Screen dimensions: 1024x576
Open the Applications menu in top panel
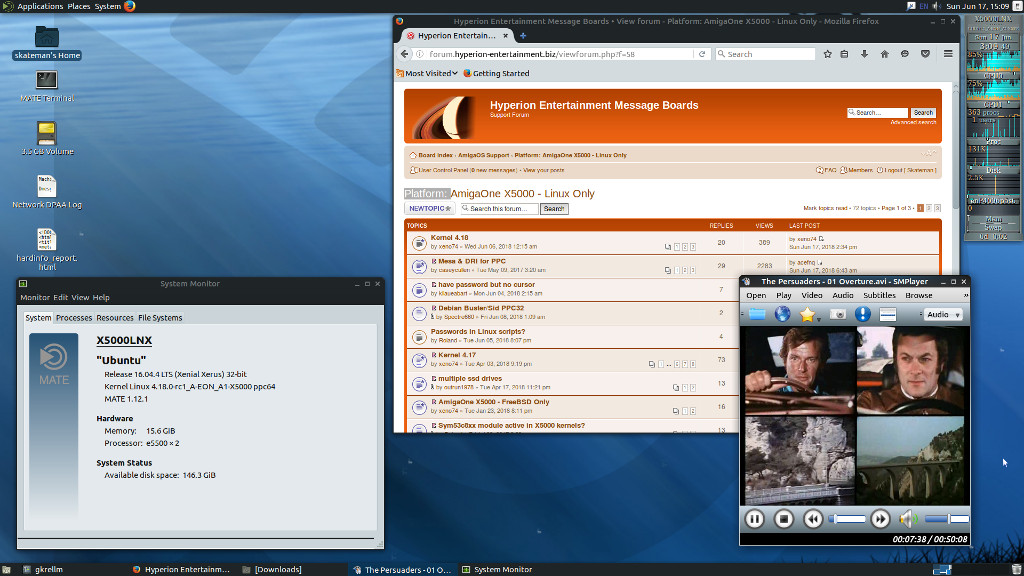(x=40, y=7)
